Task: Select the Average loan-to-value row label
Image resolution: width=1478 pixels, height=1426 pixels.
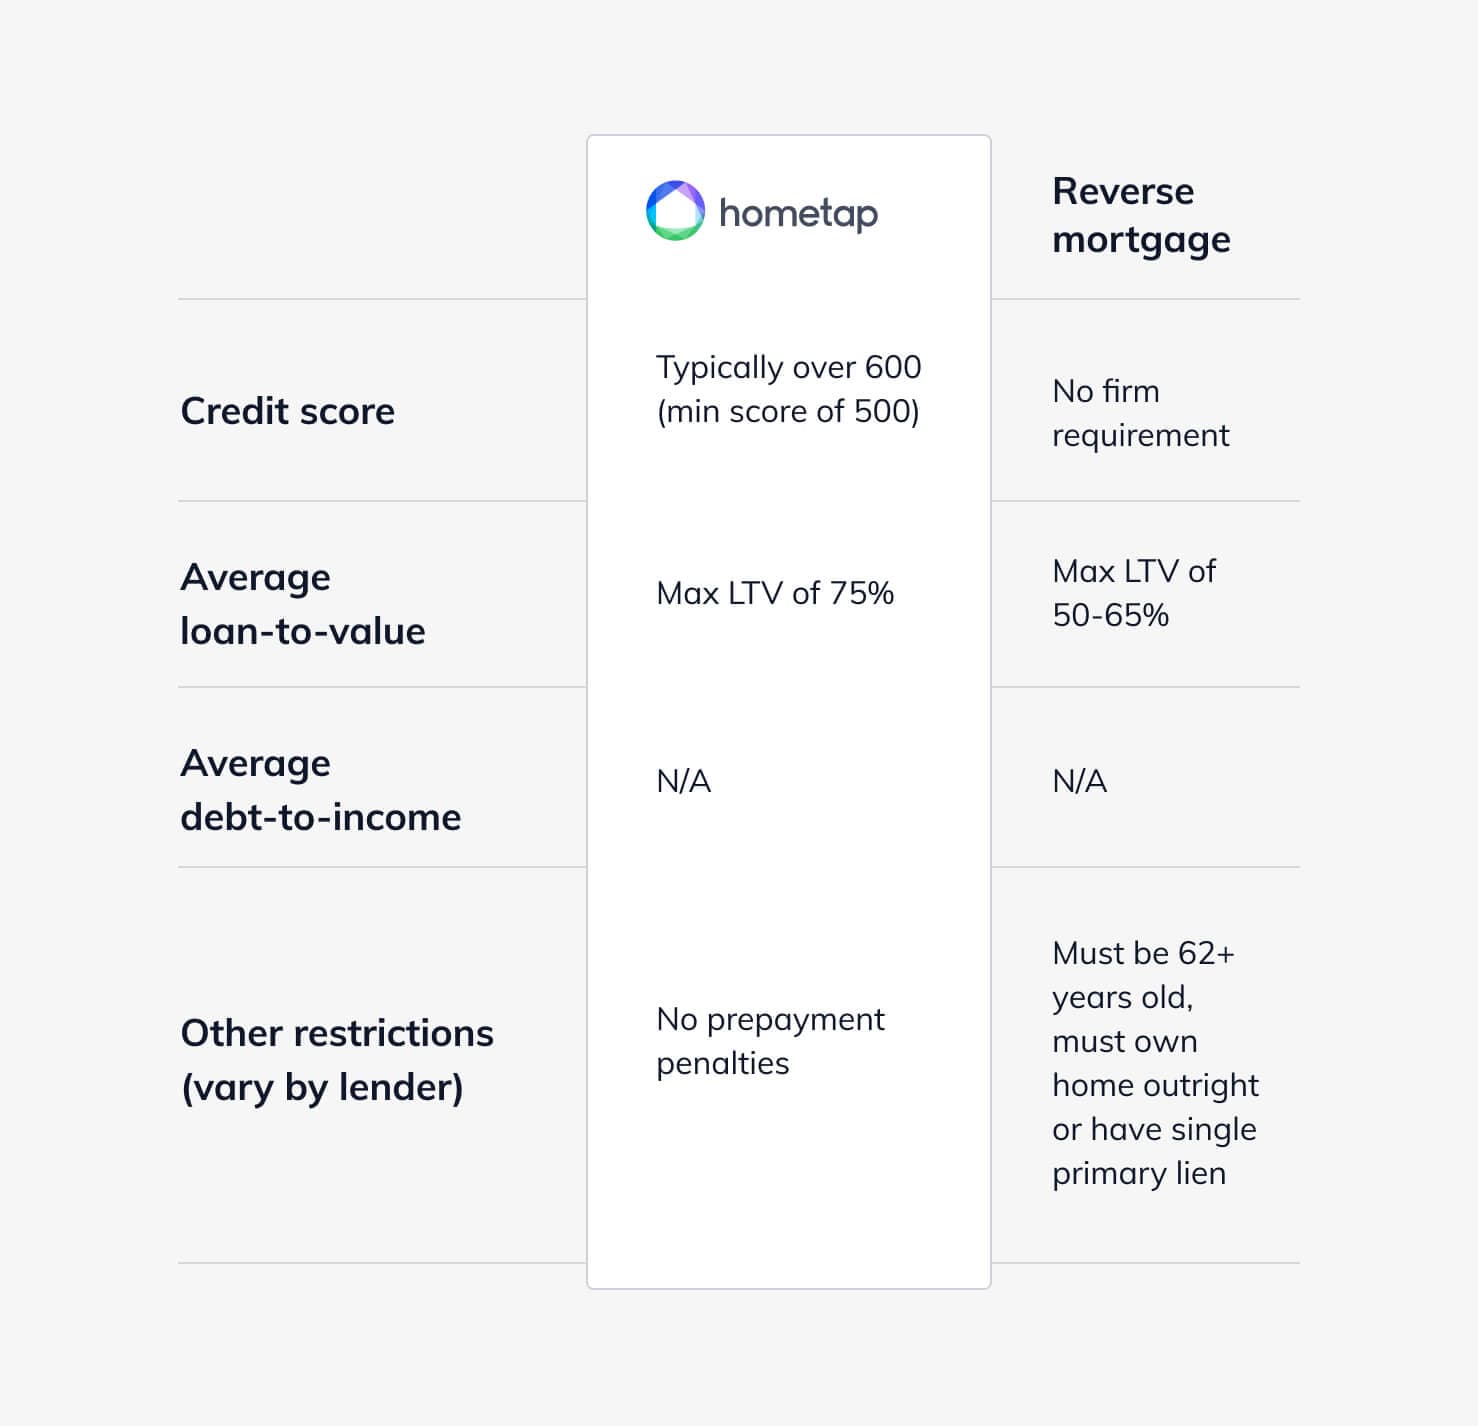Action: point(303,604)
